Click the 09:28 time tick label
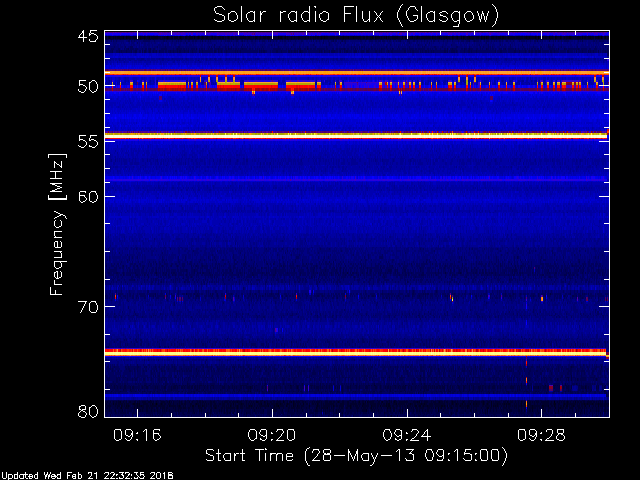The width and height of the screenshot is (640, 480). point(542,435)
